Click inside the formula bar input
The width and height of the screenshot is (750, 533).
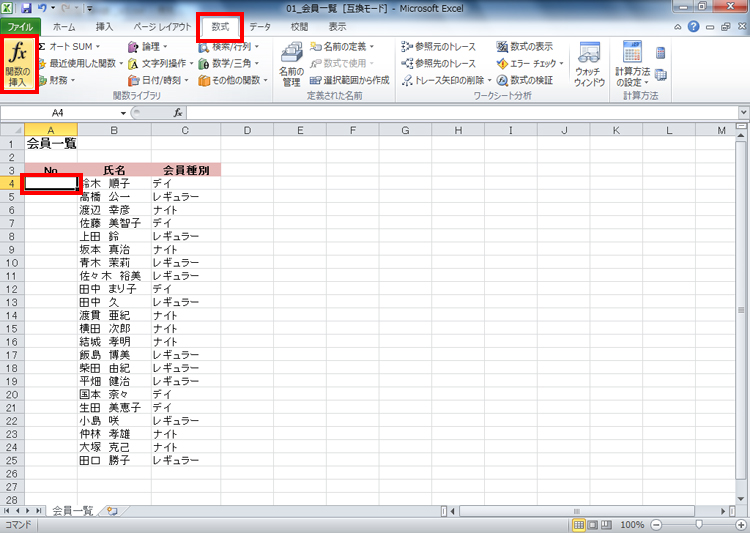(463, 113)
